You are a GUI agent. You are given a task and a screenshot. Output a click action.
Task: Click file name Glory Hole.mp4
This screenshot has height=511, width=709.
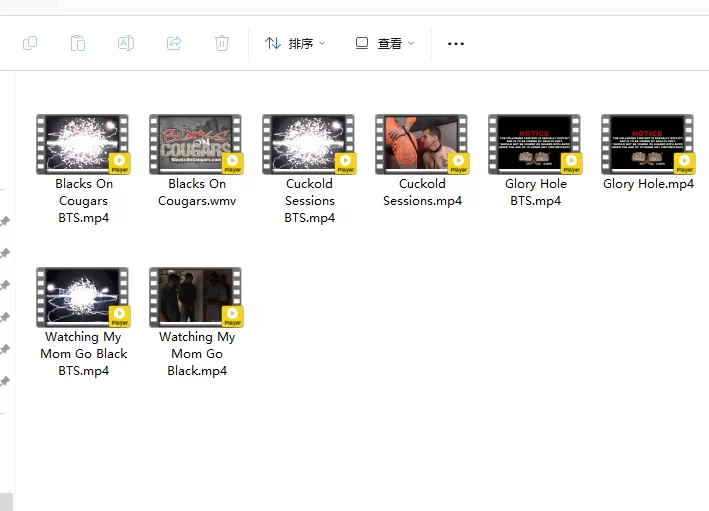[648, 184]
